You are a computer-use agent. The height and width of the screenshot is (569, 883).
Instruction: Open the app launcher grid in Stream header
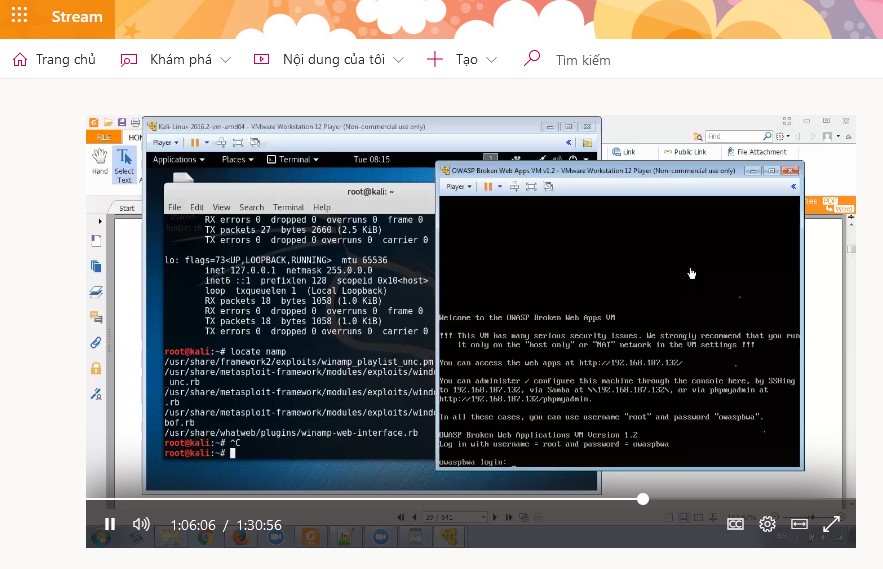pyautogui.click(x=19, y=15)
